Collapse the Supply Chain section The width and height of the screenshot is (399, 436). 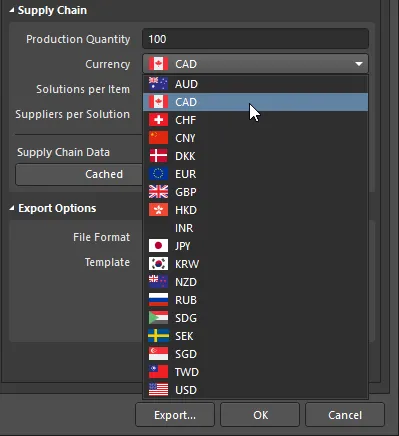[x=12, y=10]
